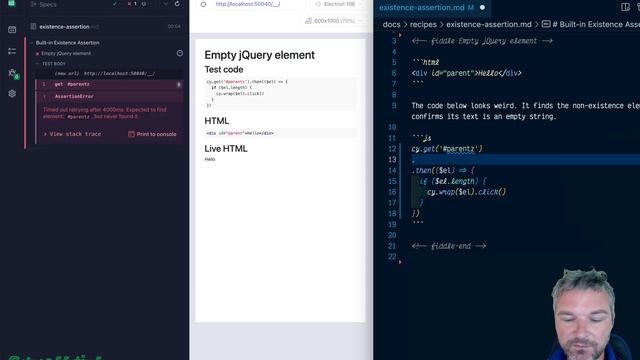Click the fold arrow at line 3
Image resolution: width=640 pixels, height=360 pixels.
pyautogui.click(x=400, y=36)
